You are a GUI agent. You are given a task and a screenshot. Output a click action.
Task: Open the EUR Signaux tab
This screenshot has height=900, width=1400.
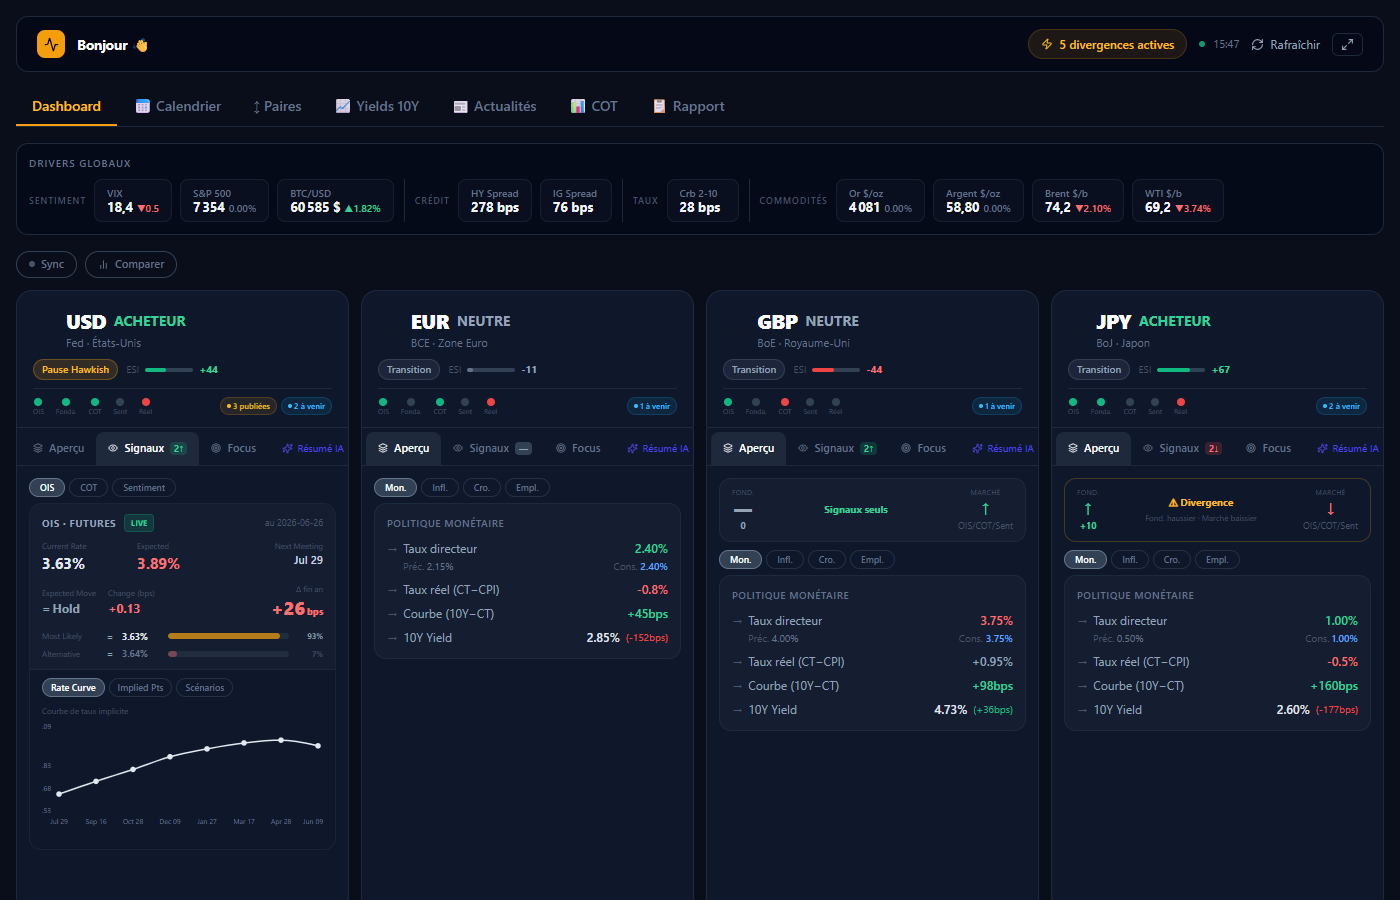pos(491,448)
